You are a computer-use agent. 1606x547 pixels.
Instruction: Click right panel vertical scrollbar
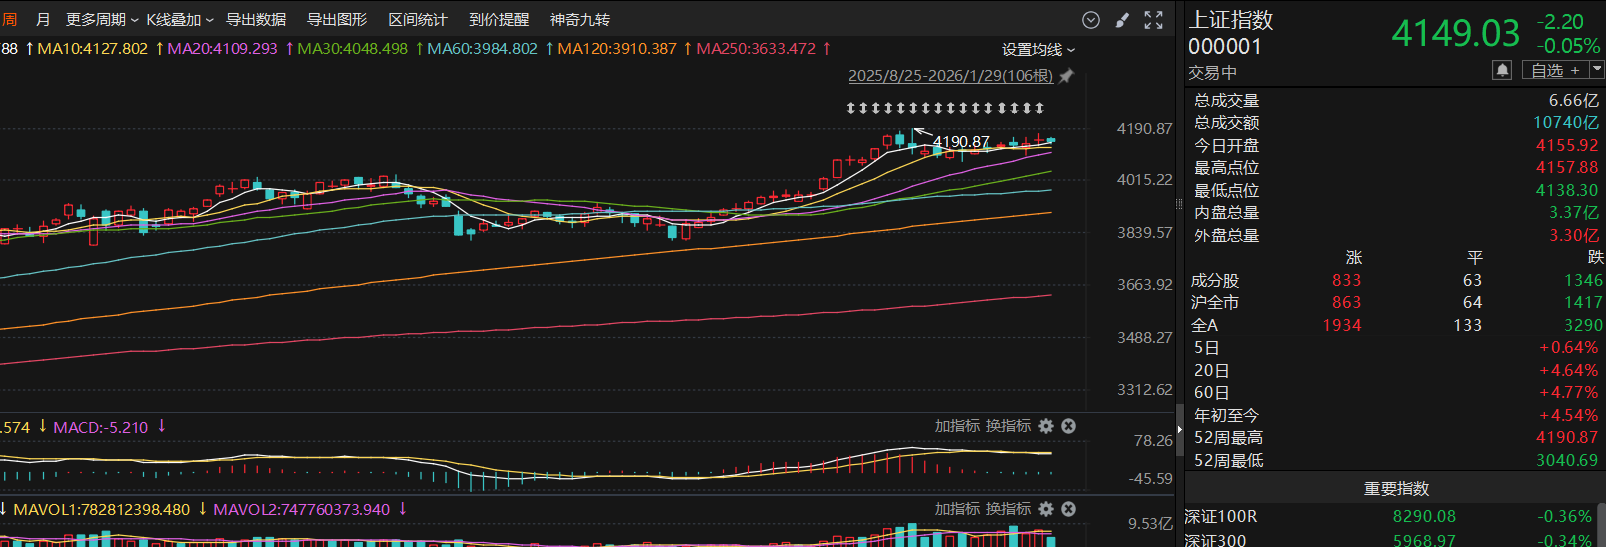1601,525
